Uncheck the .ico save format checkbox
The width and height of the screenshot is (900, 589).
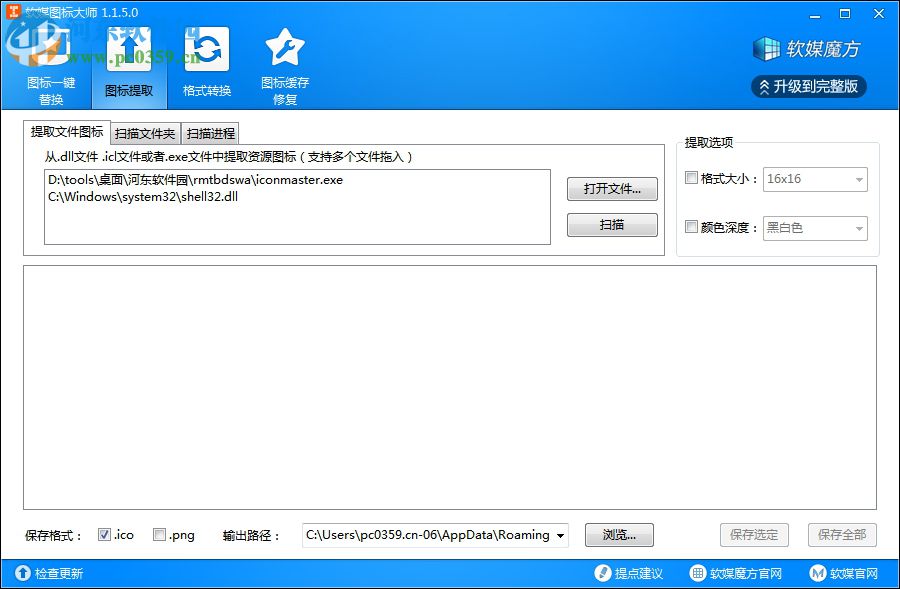(104, 534)
